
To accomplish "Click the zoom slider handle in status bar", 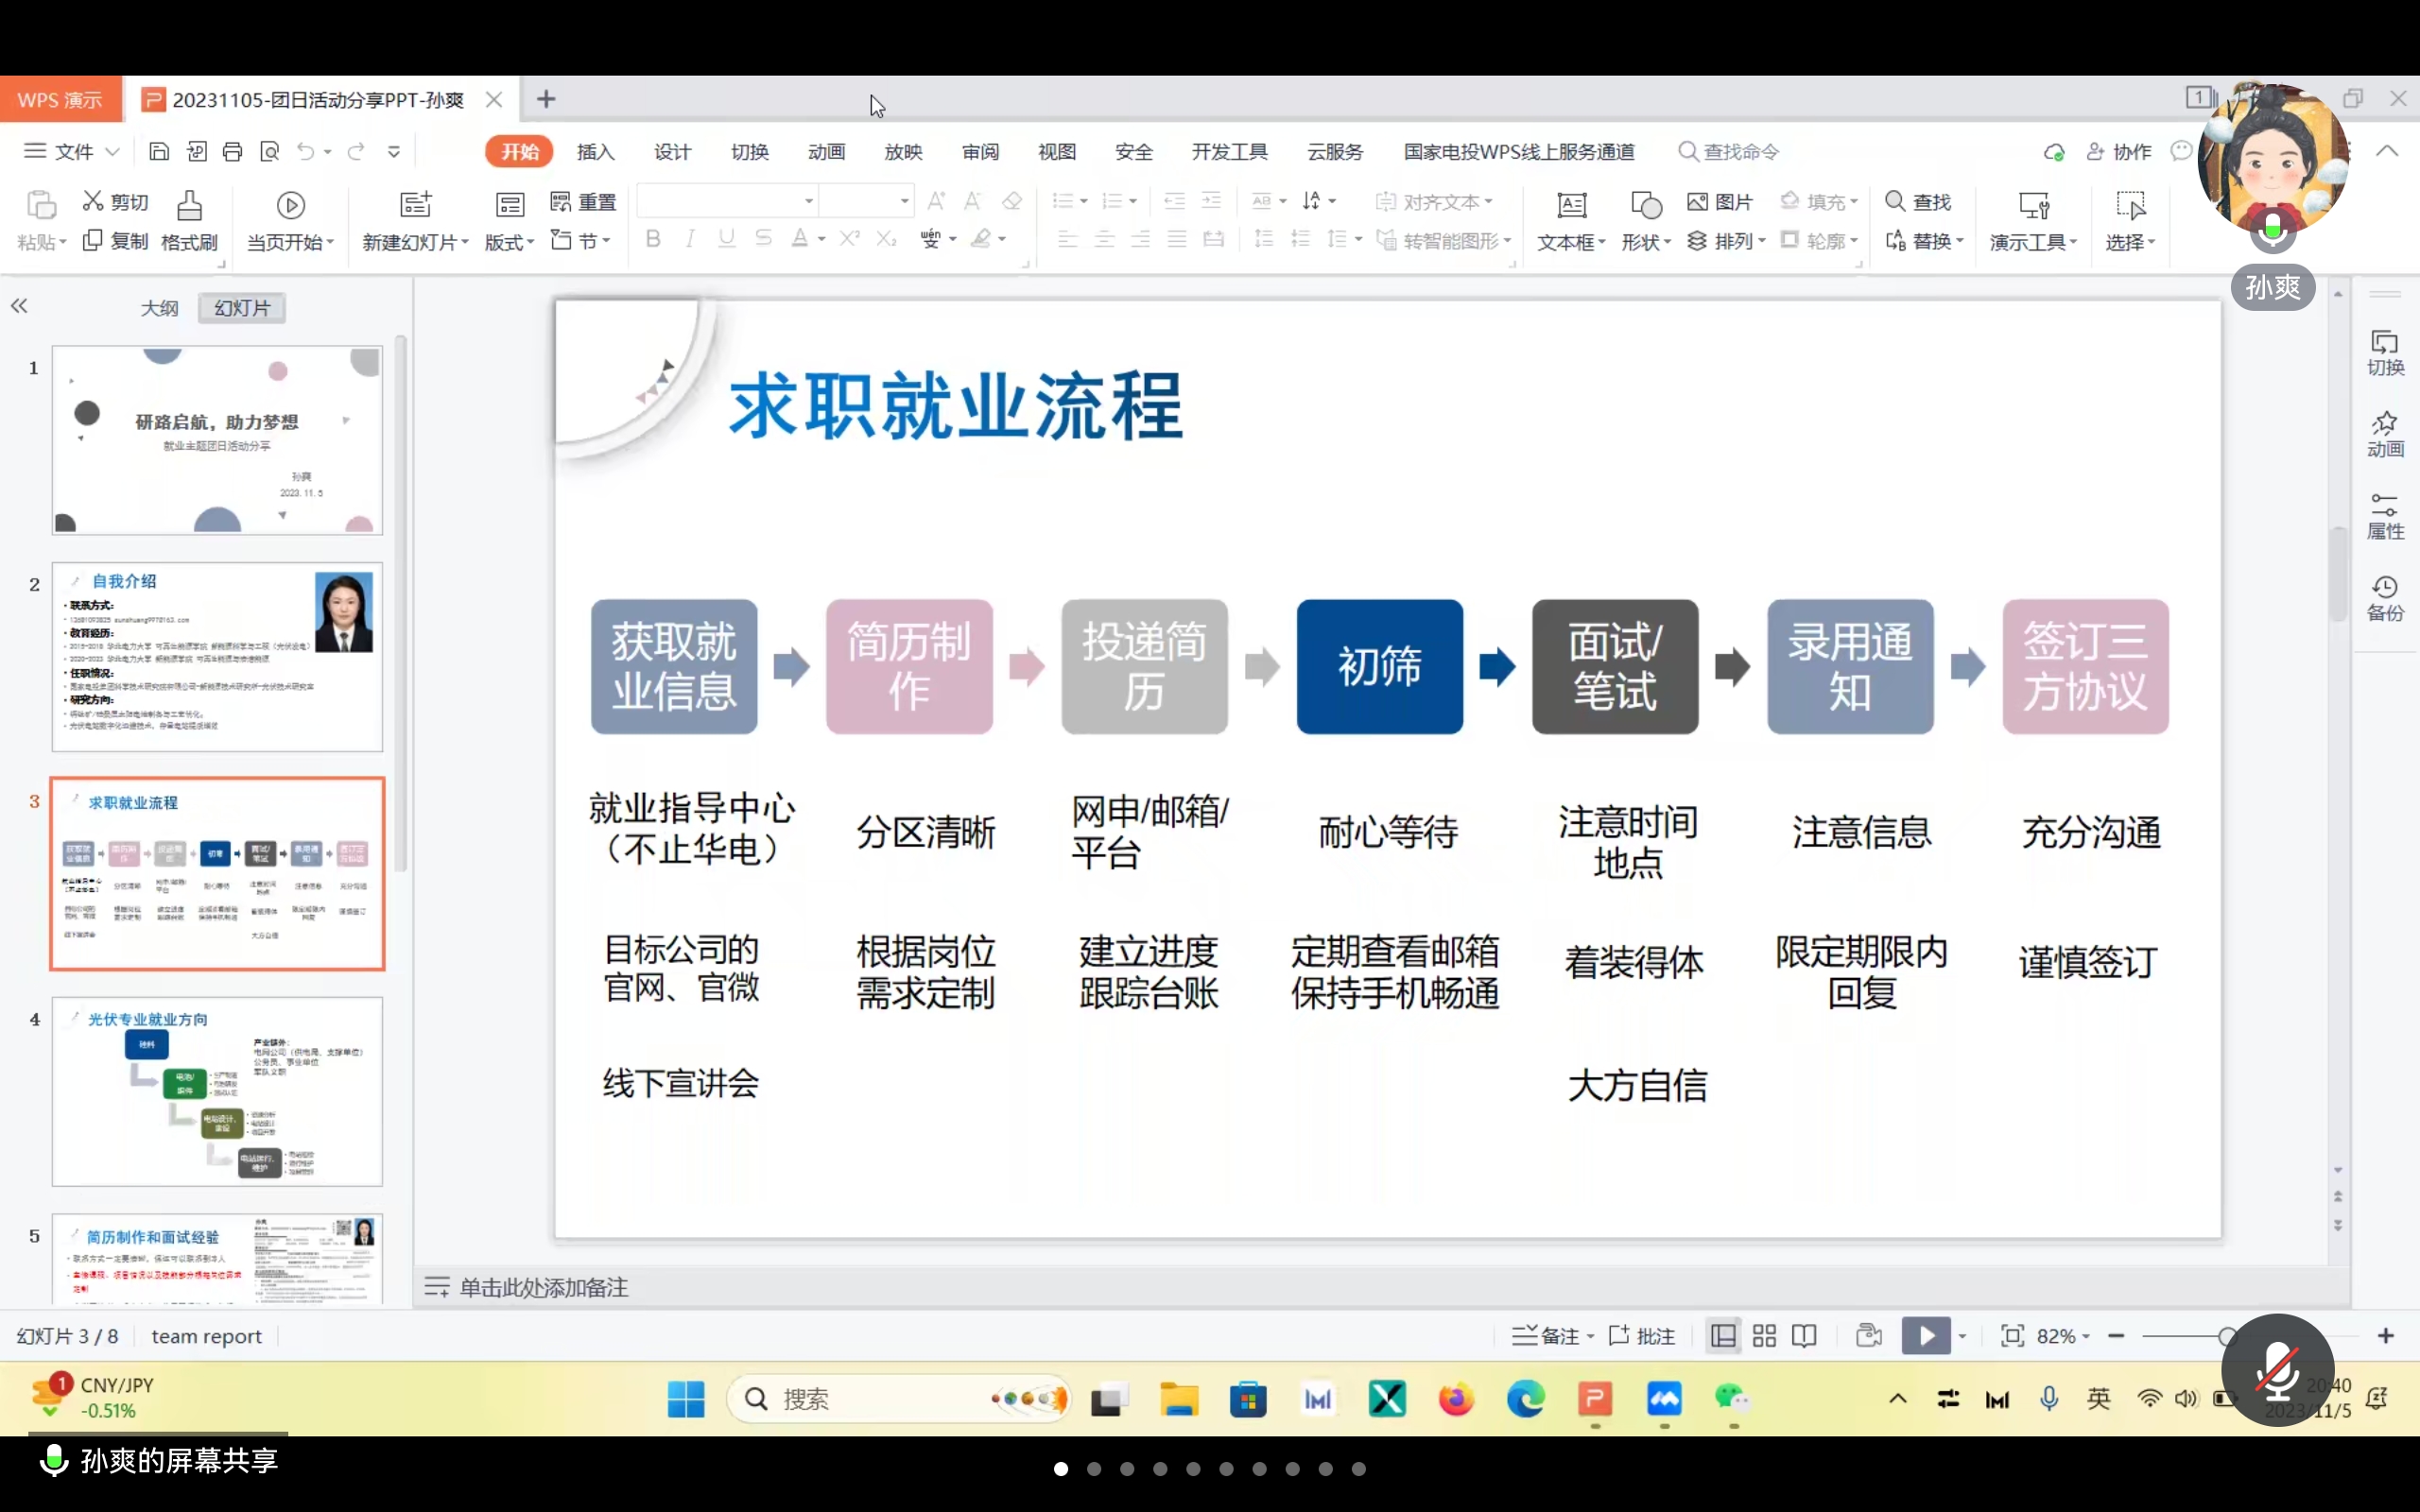I will [x=2227, y=1336].
